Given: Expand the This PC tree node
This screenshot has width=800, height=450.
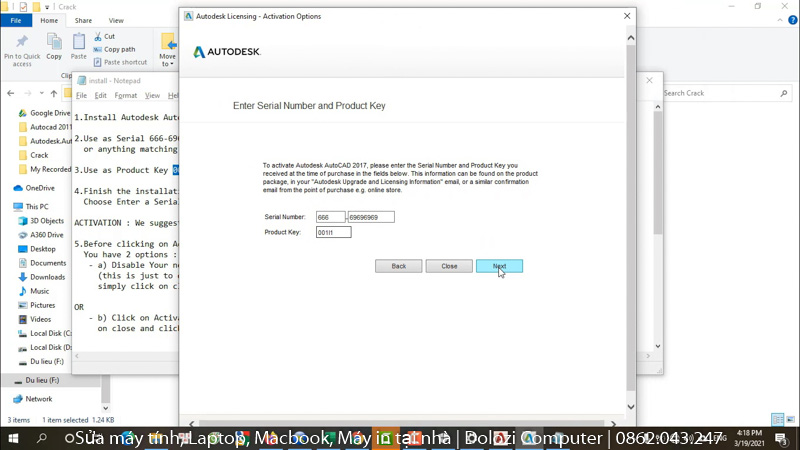Looking at the screenshot, I should tap(7, 207).
